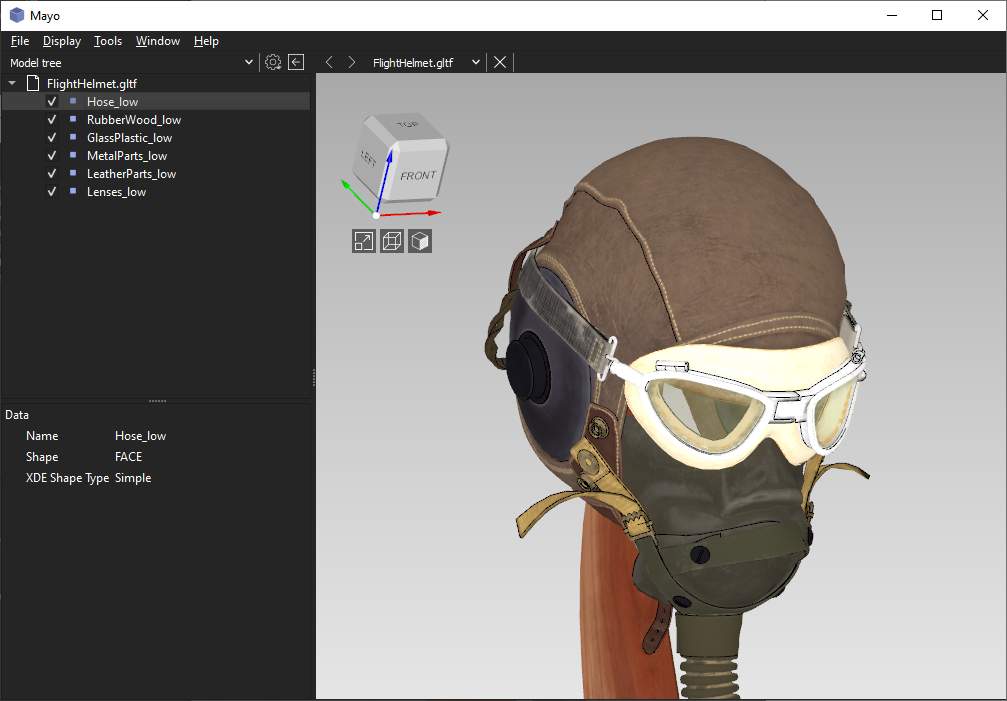
Task: Click the tree and data panel splitter
Action: [x=157, y=400]
